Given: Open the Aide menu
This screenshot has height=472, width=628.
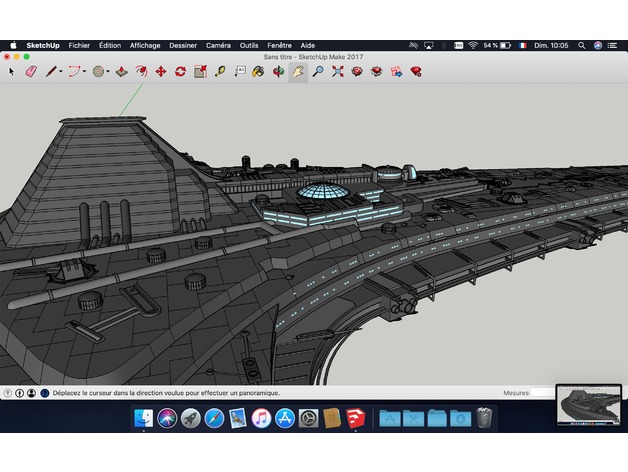Looking at the screenshot, I should coord(308,45).
